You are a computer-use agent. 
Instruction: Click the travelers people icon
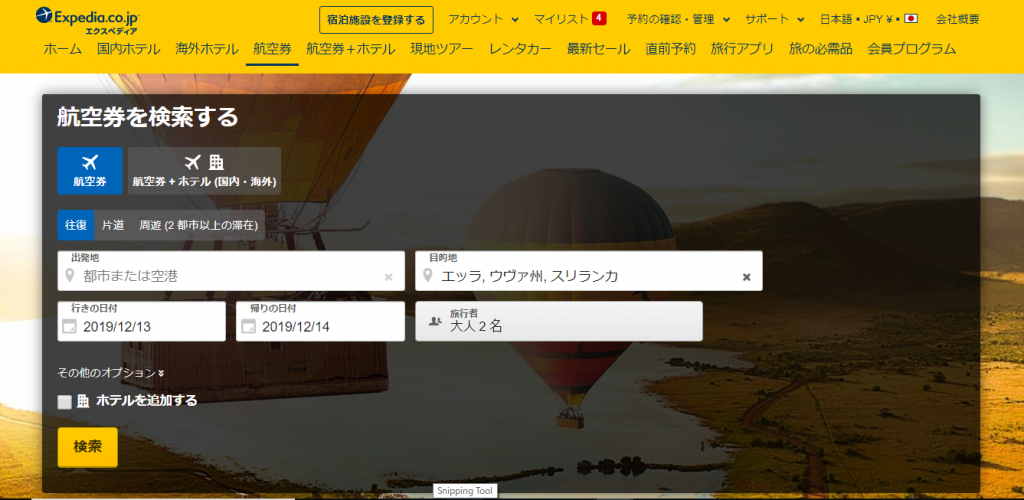click(x=435, y=321)
